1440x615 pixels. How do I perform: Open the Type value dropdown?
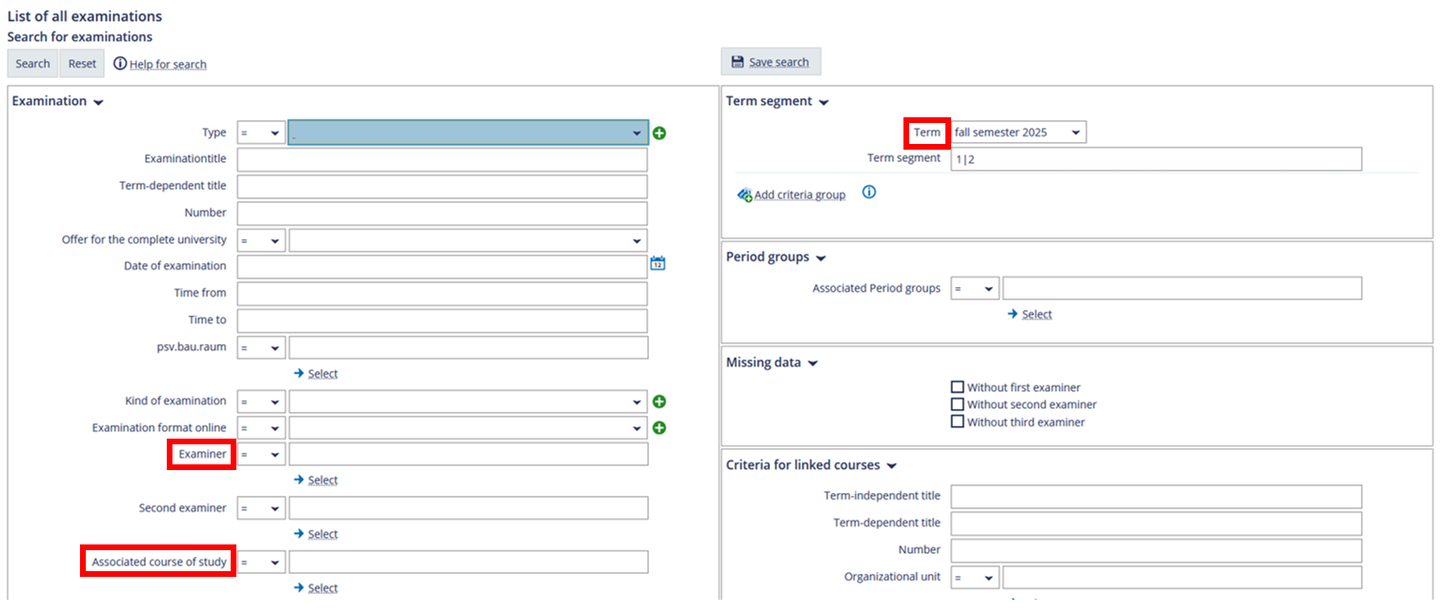(467, 133)
